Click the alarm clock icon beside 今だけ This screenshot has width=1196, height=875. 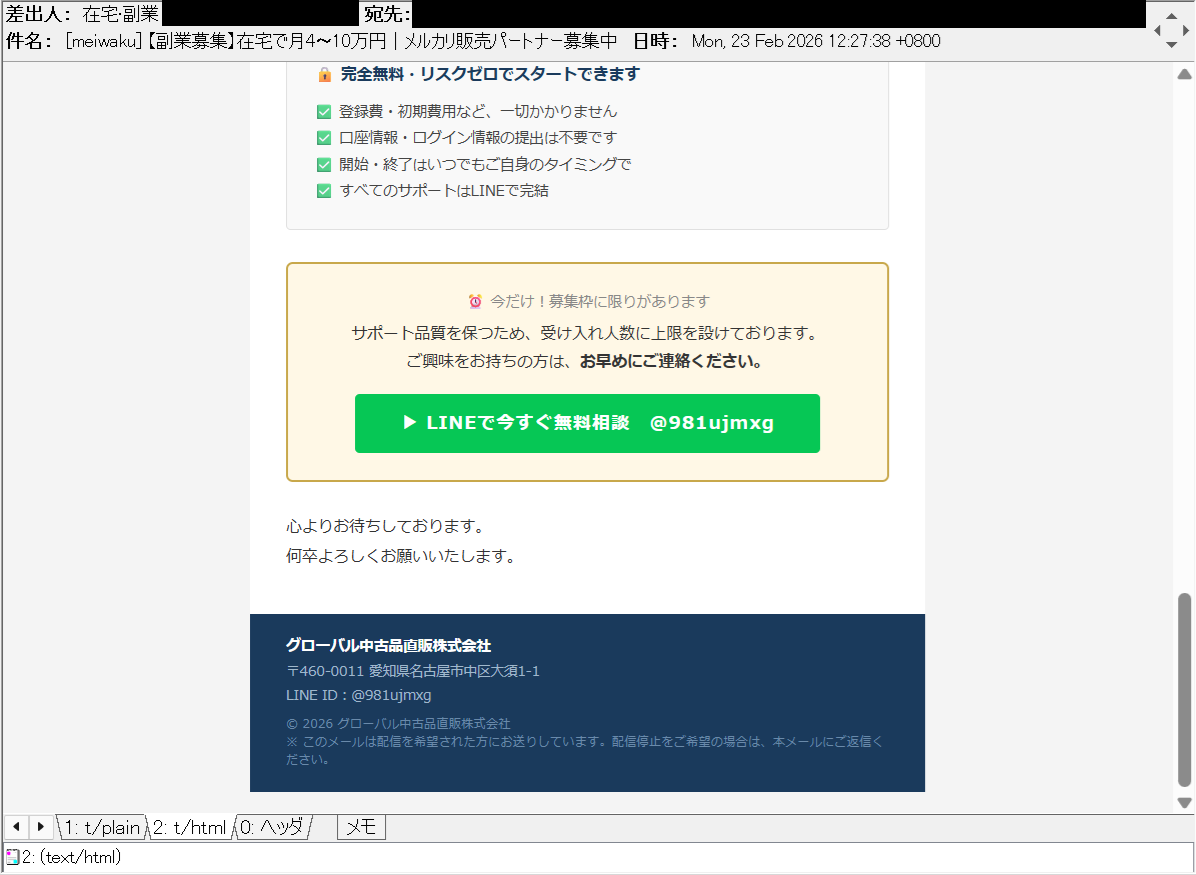(475, 301)
